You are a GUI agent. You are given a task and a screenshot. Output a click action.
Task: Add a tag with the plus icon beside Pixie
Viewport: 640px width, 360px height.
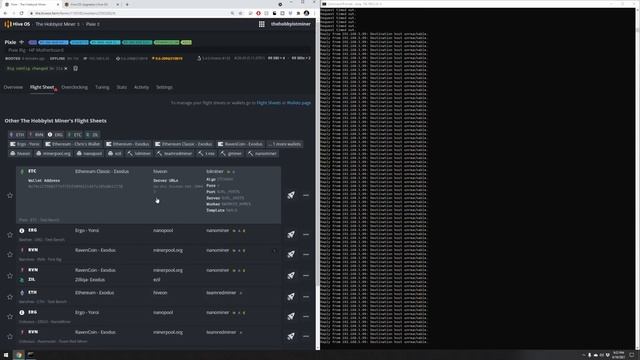pos(22,42)
